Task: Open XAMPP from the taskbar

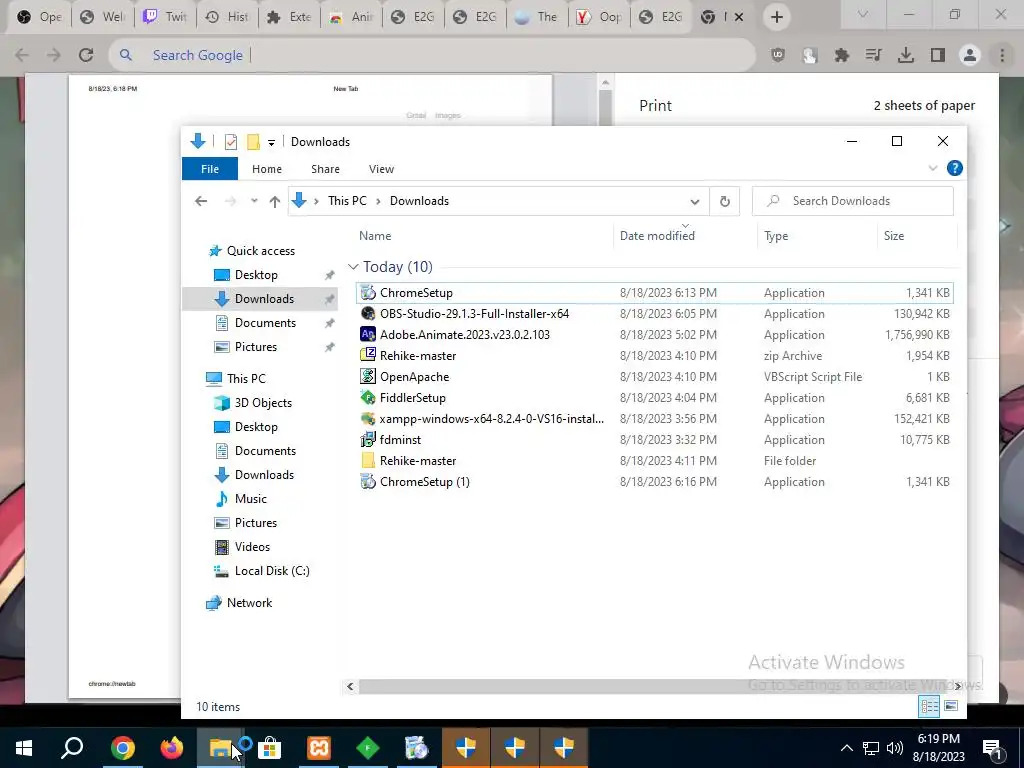Action: coord(319,747)
